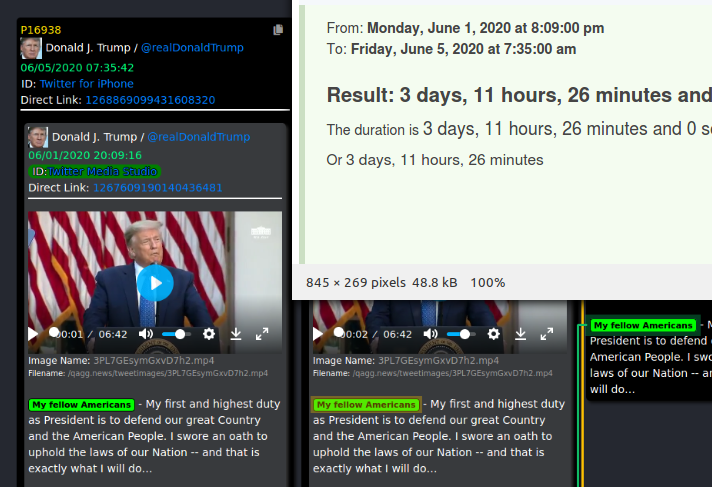
Task: Mute the right video using the speaker icon
Action: 431,334
